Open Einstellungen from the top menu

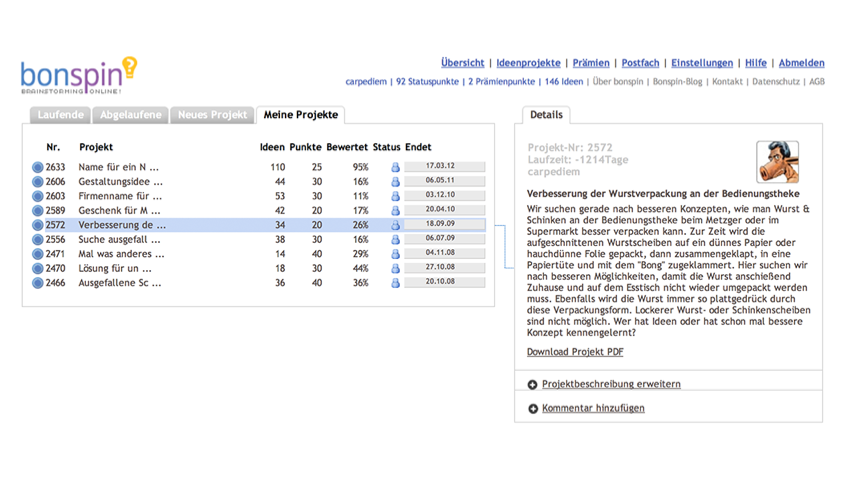click(702, 63)
